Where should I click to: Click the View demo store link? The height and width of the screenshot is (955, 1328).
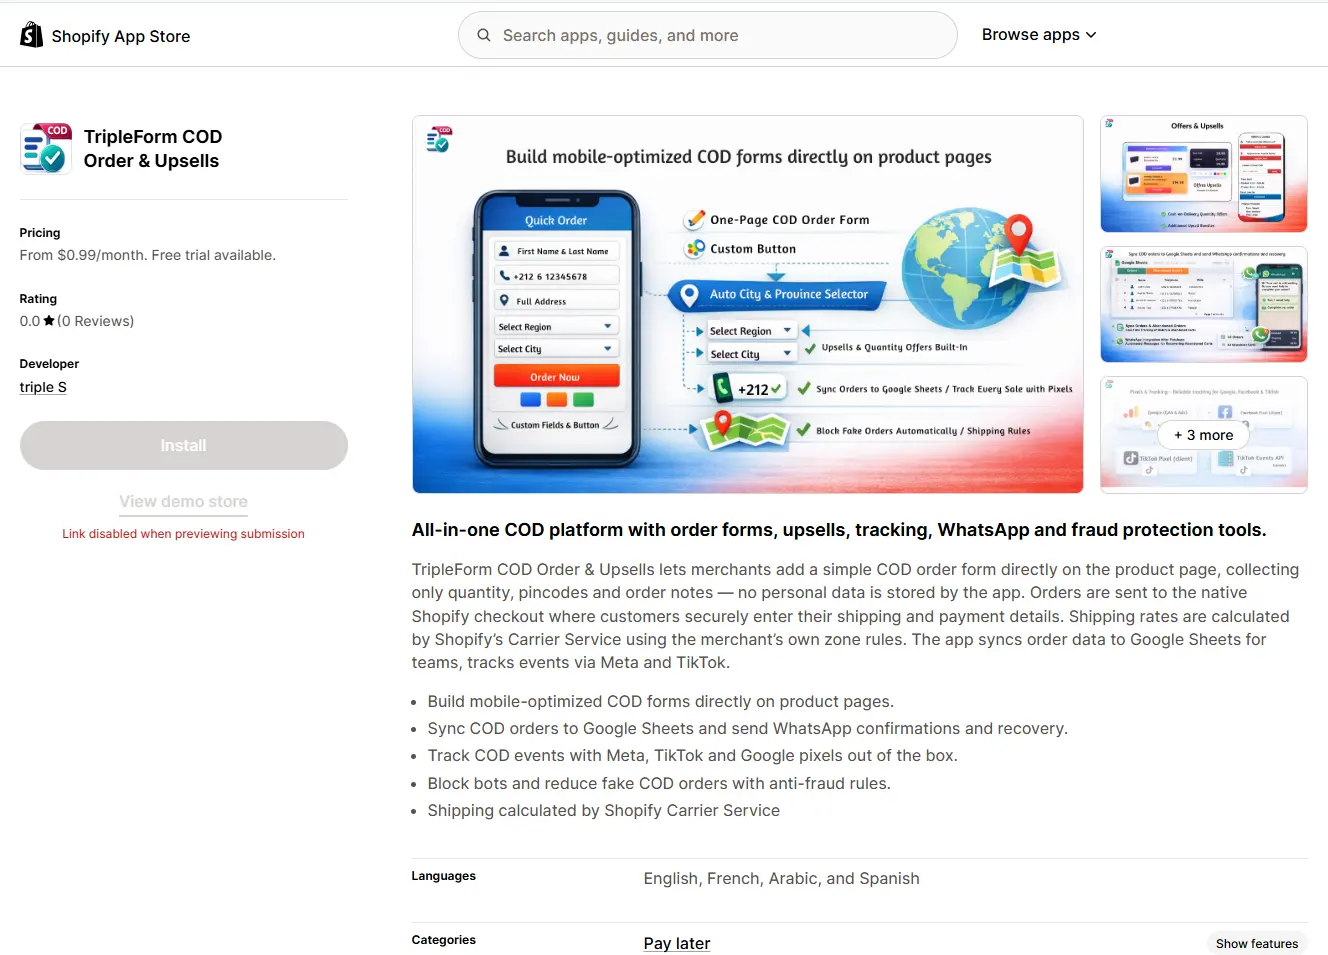pos(184,502)
